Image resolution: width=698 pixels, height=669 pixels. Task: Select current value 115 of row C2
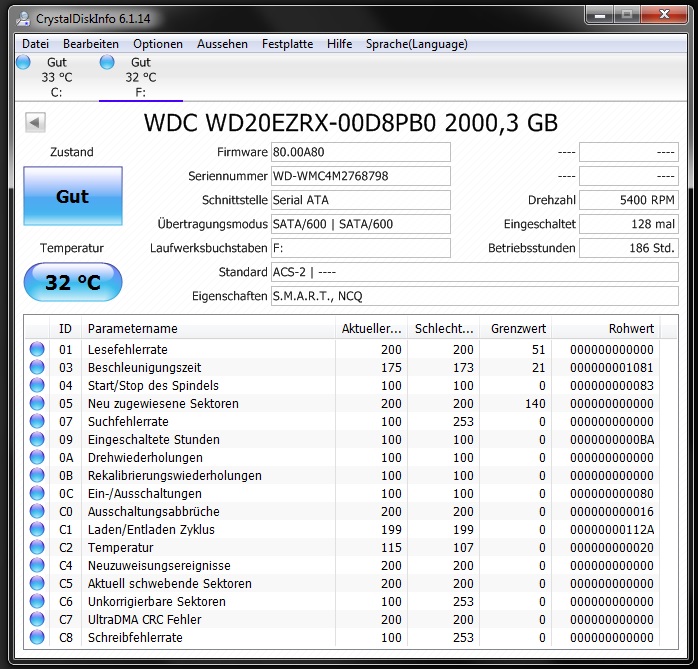pyautogui.click(x=391, y=547)
